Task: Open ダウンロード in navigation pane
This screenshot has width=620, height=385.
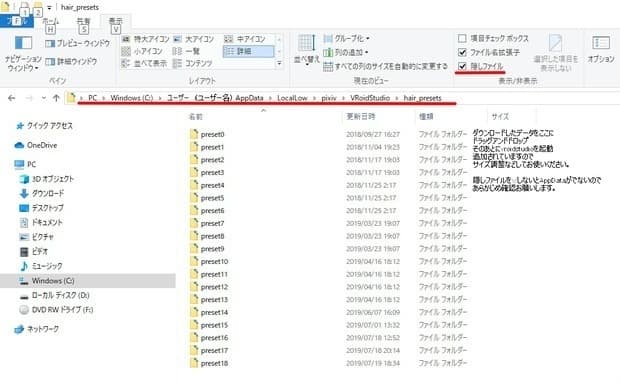Action: [x=42, y=193]
